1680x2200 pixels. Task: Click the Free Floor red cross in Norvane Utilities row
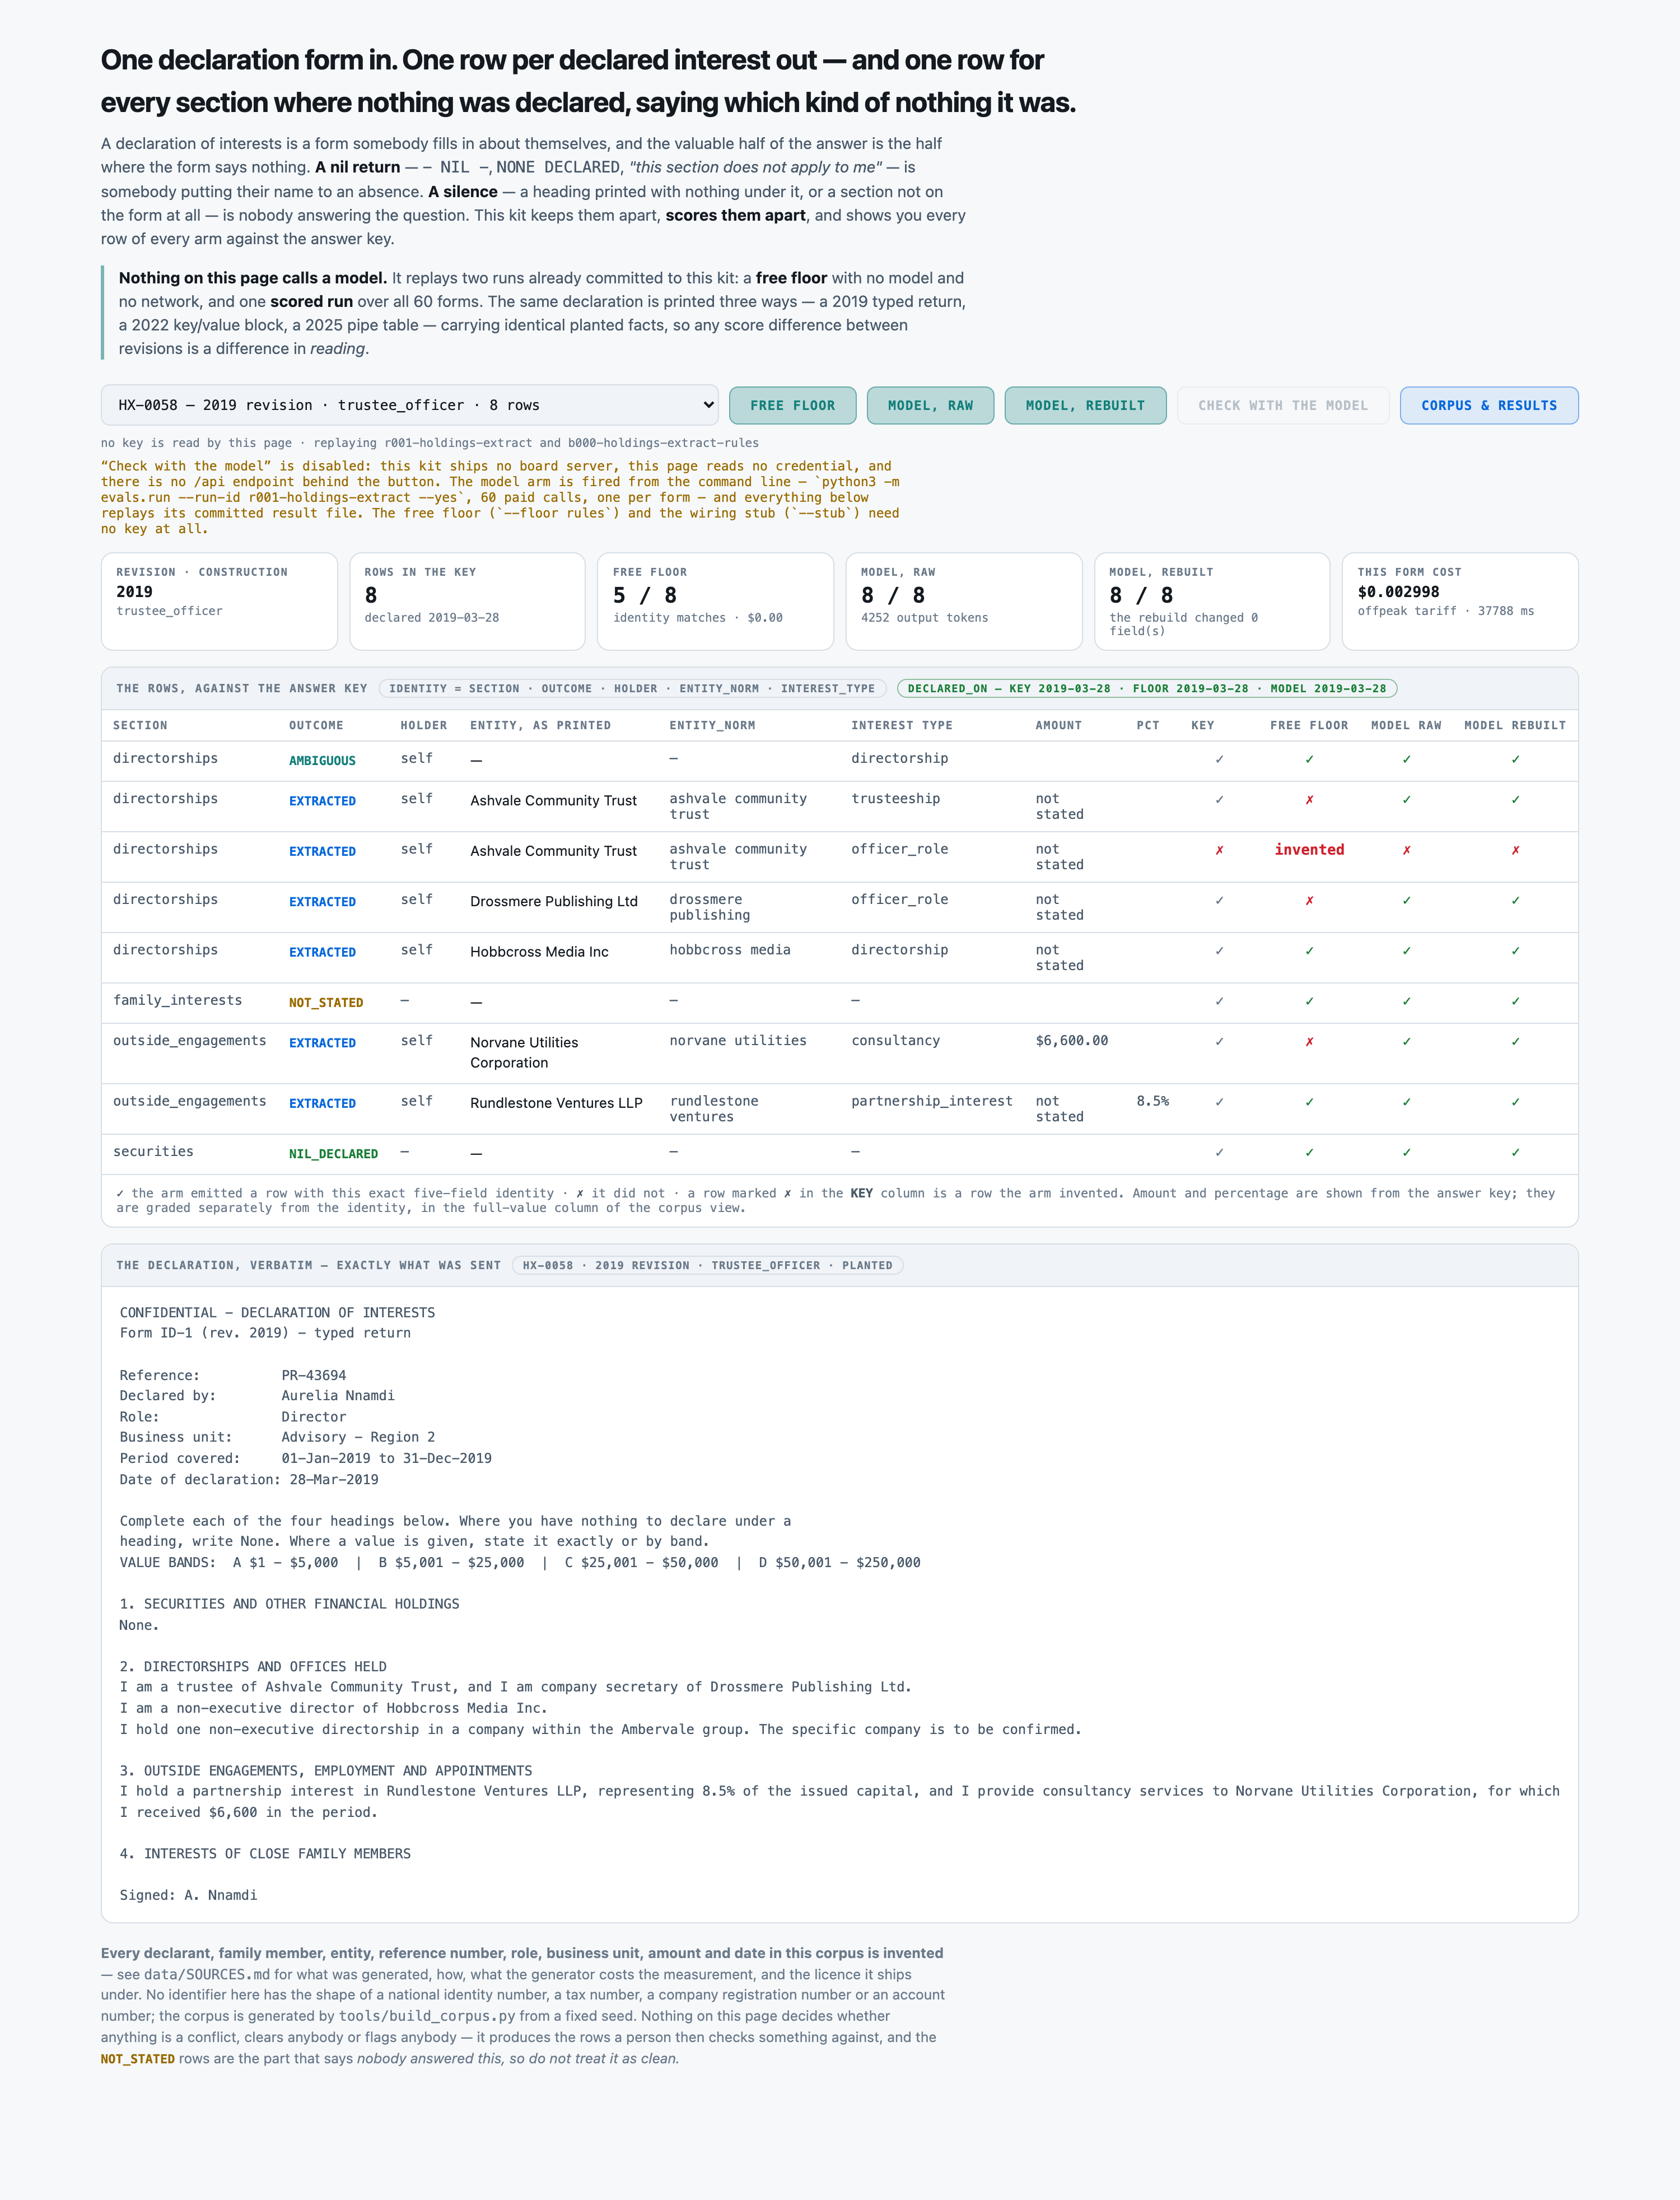[1309, 1042]
